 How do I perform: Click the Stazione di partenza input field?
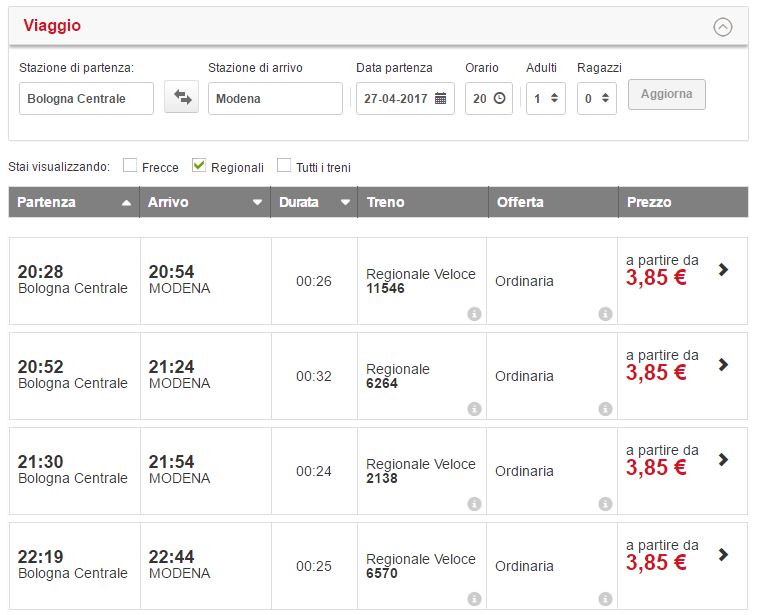(x=87, y=99)
